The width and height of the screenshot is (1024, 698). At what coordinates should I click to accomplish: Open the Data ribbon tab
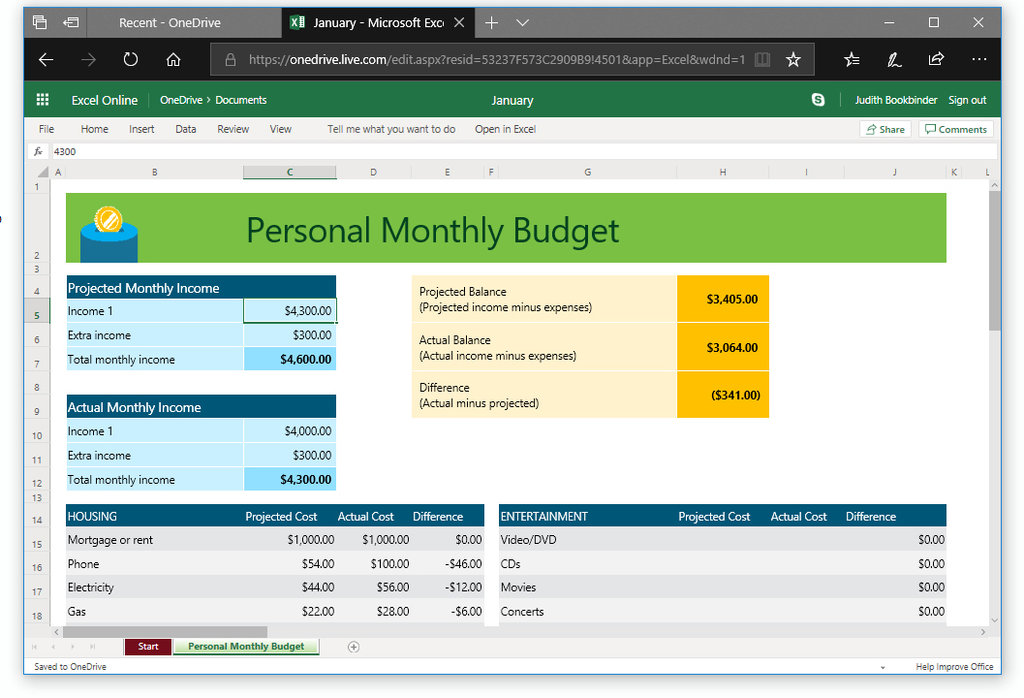(185, 129)
